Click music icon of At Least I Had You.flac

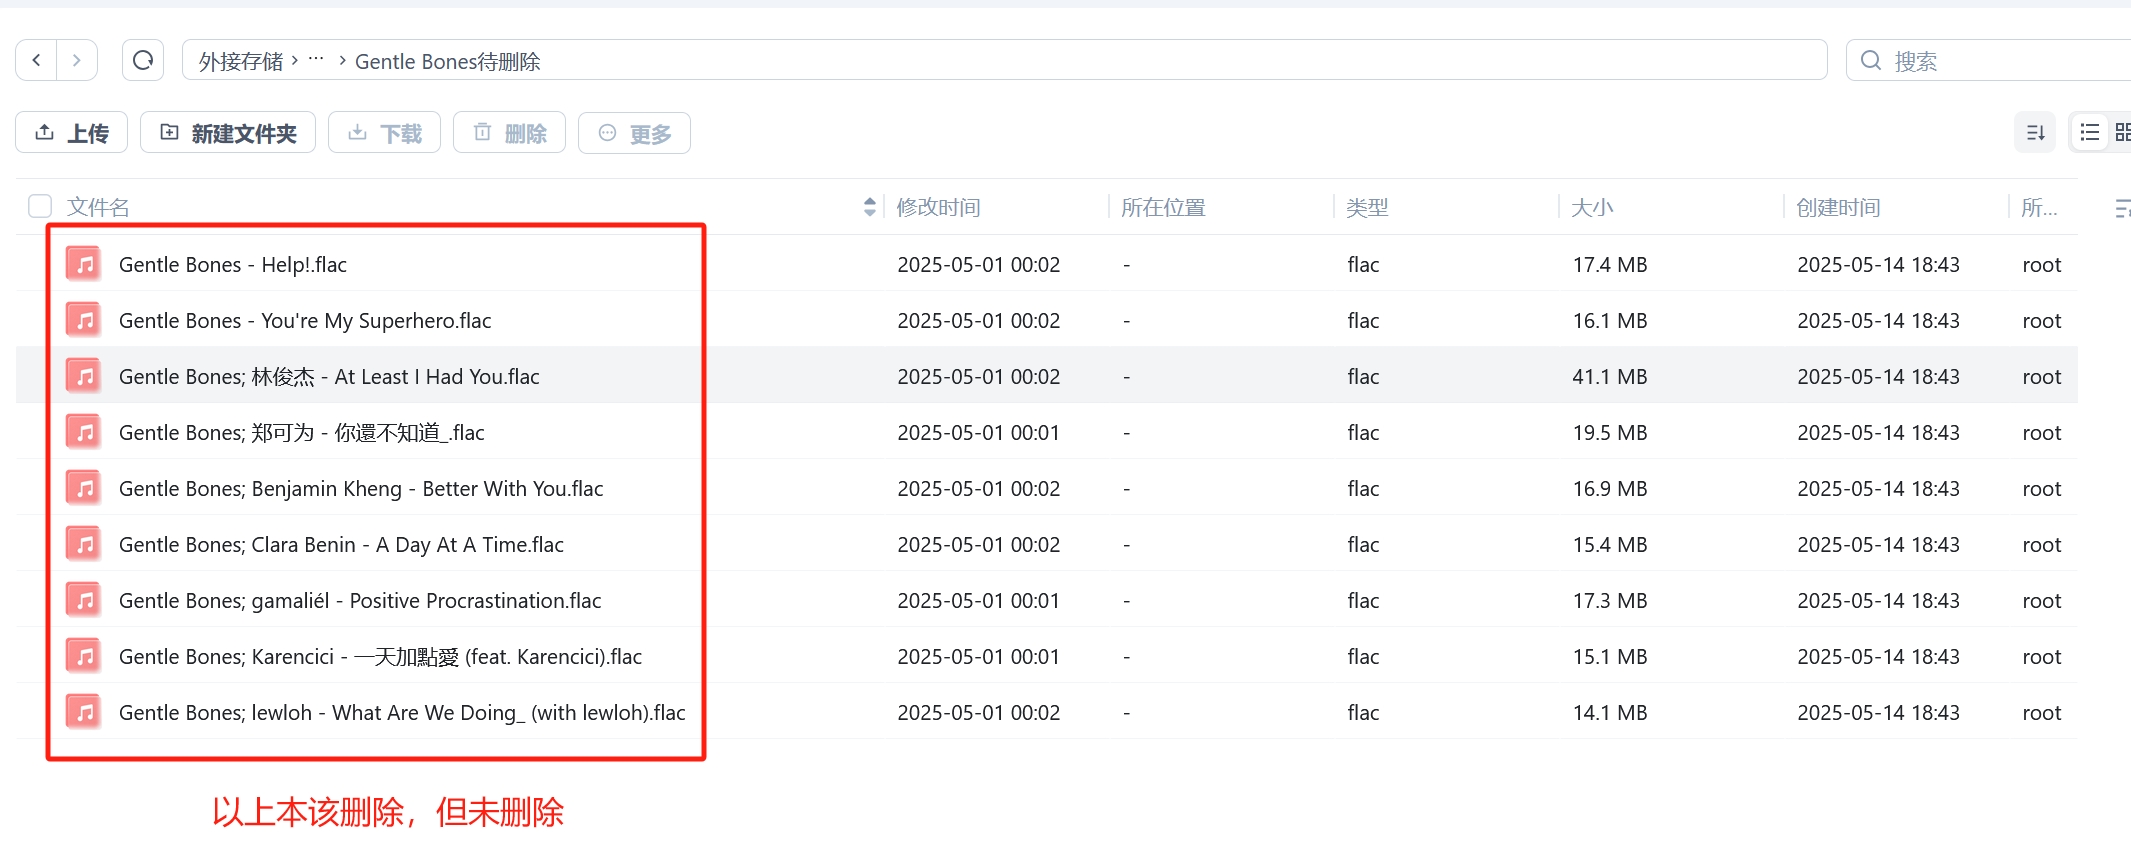pyautogui.click(x=85, y=376)
